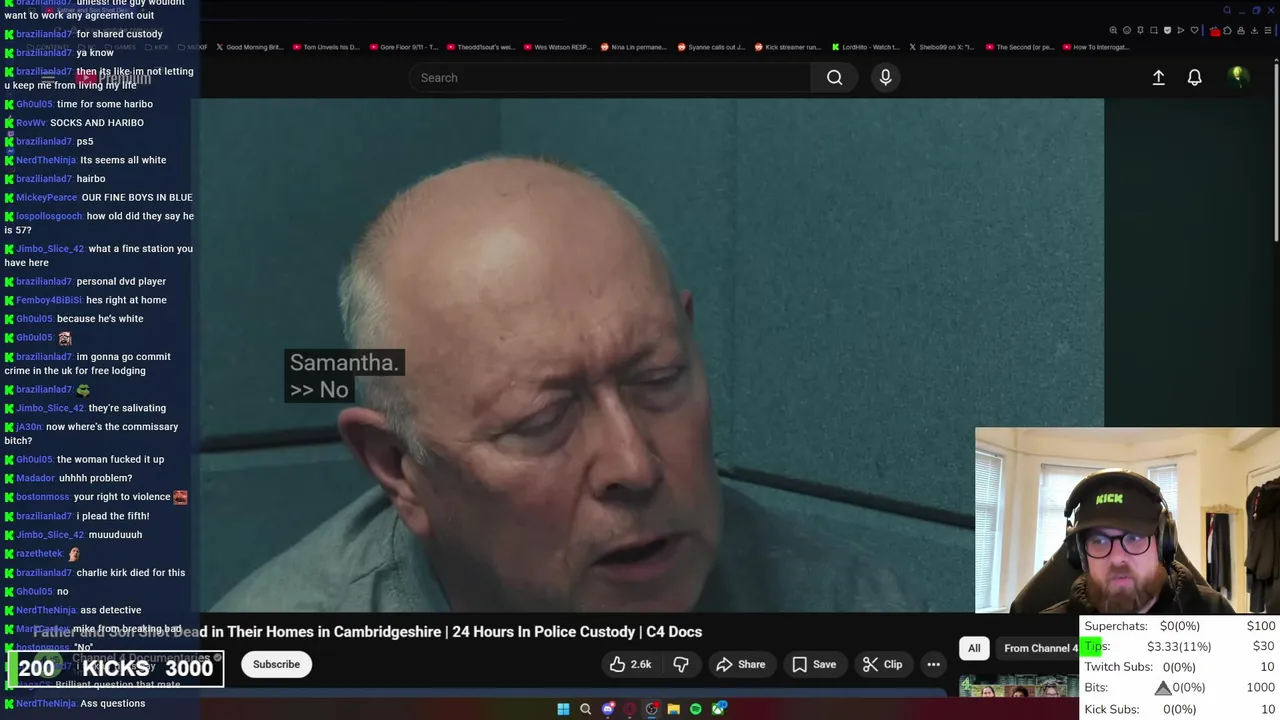Image resolution: width=1280 pixels, height=720 pixels.
Task: Open the Tom Unveils his D... bookmark
Action: pyautogui.click(x=326, y=47)
